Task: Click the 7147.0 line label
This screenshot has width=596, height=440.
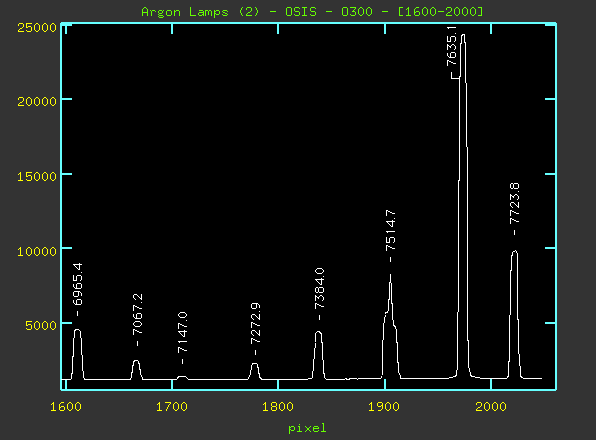Action: (x=182, y=332)
